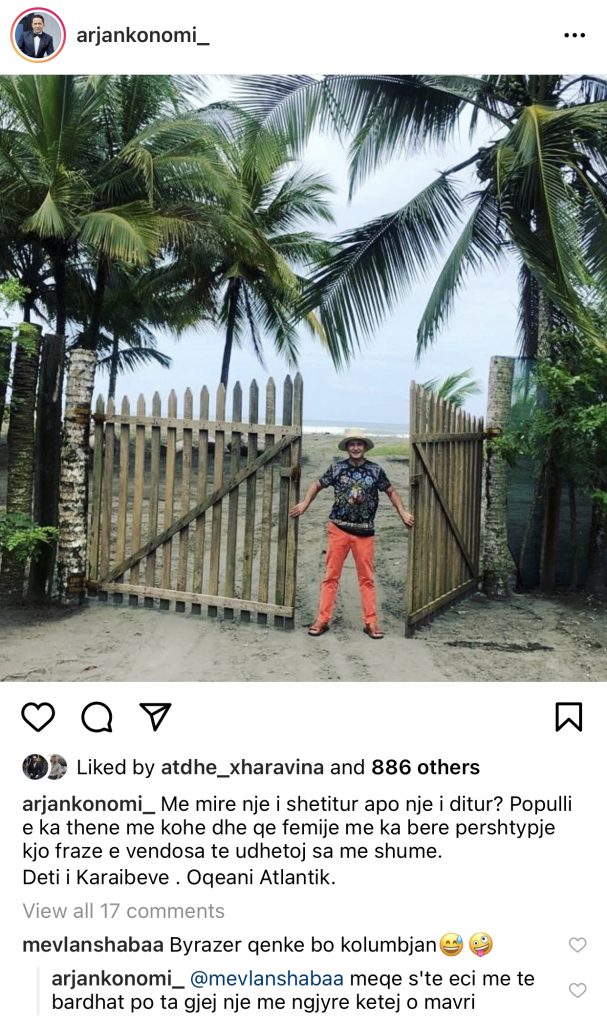The image size is (607, 1024).
Task: Open comments via speech bubble icon
Action: pyautogui.click(x=97, y=717)
